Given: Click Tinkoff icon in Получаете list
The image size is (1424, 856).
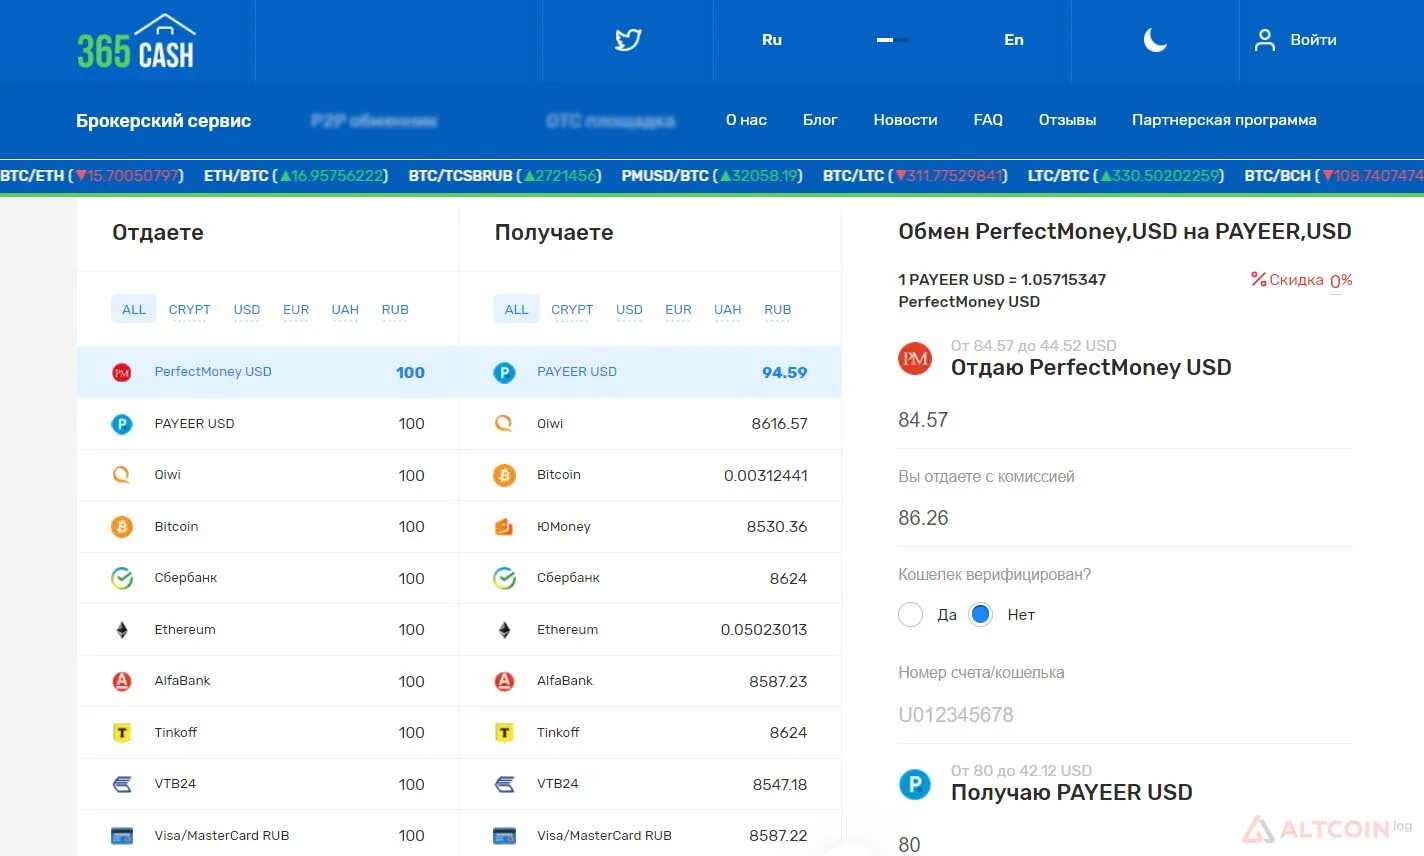Looking at the screenshot, I should click(504, 733).
